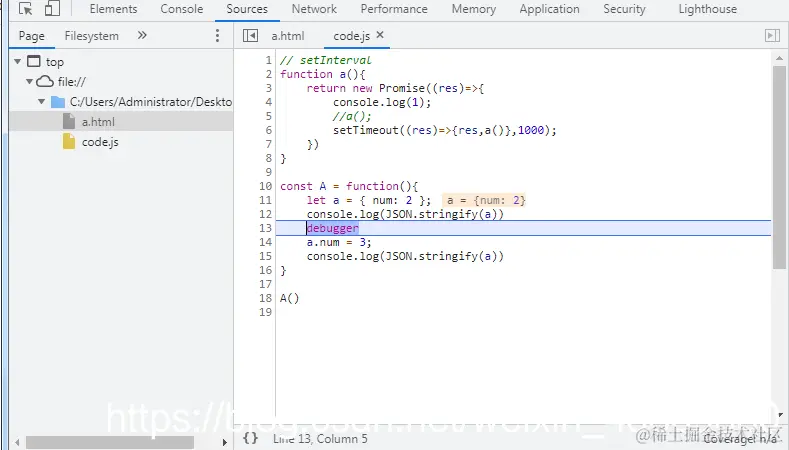Click the const A = function() line
The height and width of the screenshot is (450, 789).
coord(349,186)
